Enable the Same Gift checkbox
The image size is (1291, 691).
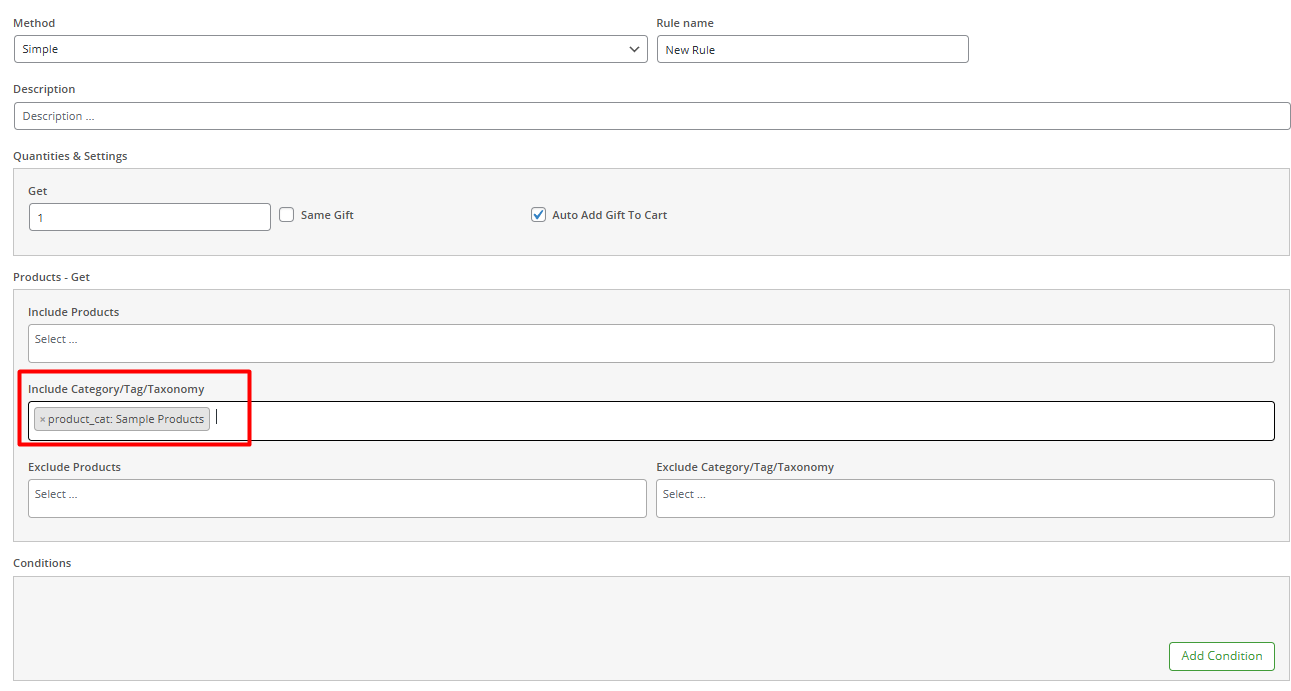287,215
